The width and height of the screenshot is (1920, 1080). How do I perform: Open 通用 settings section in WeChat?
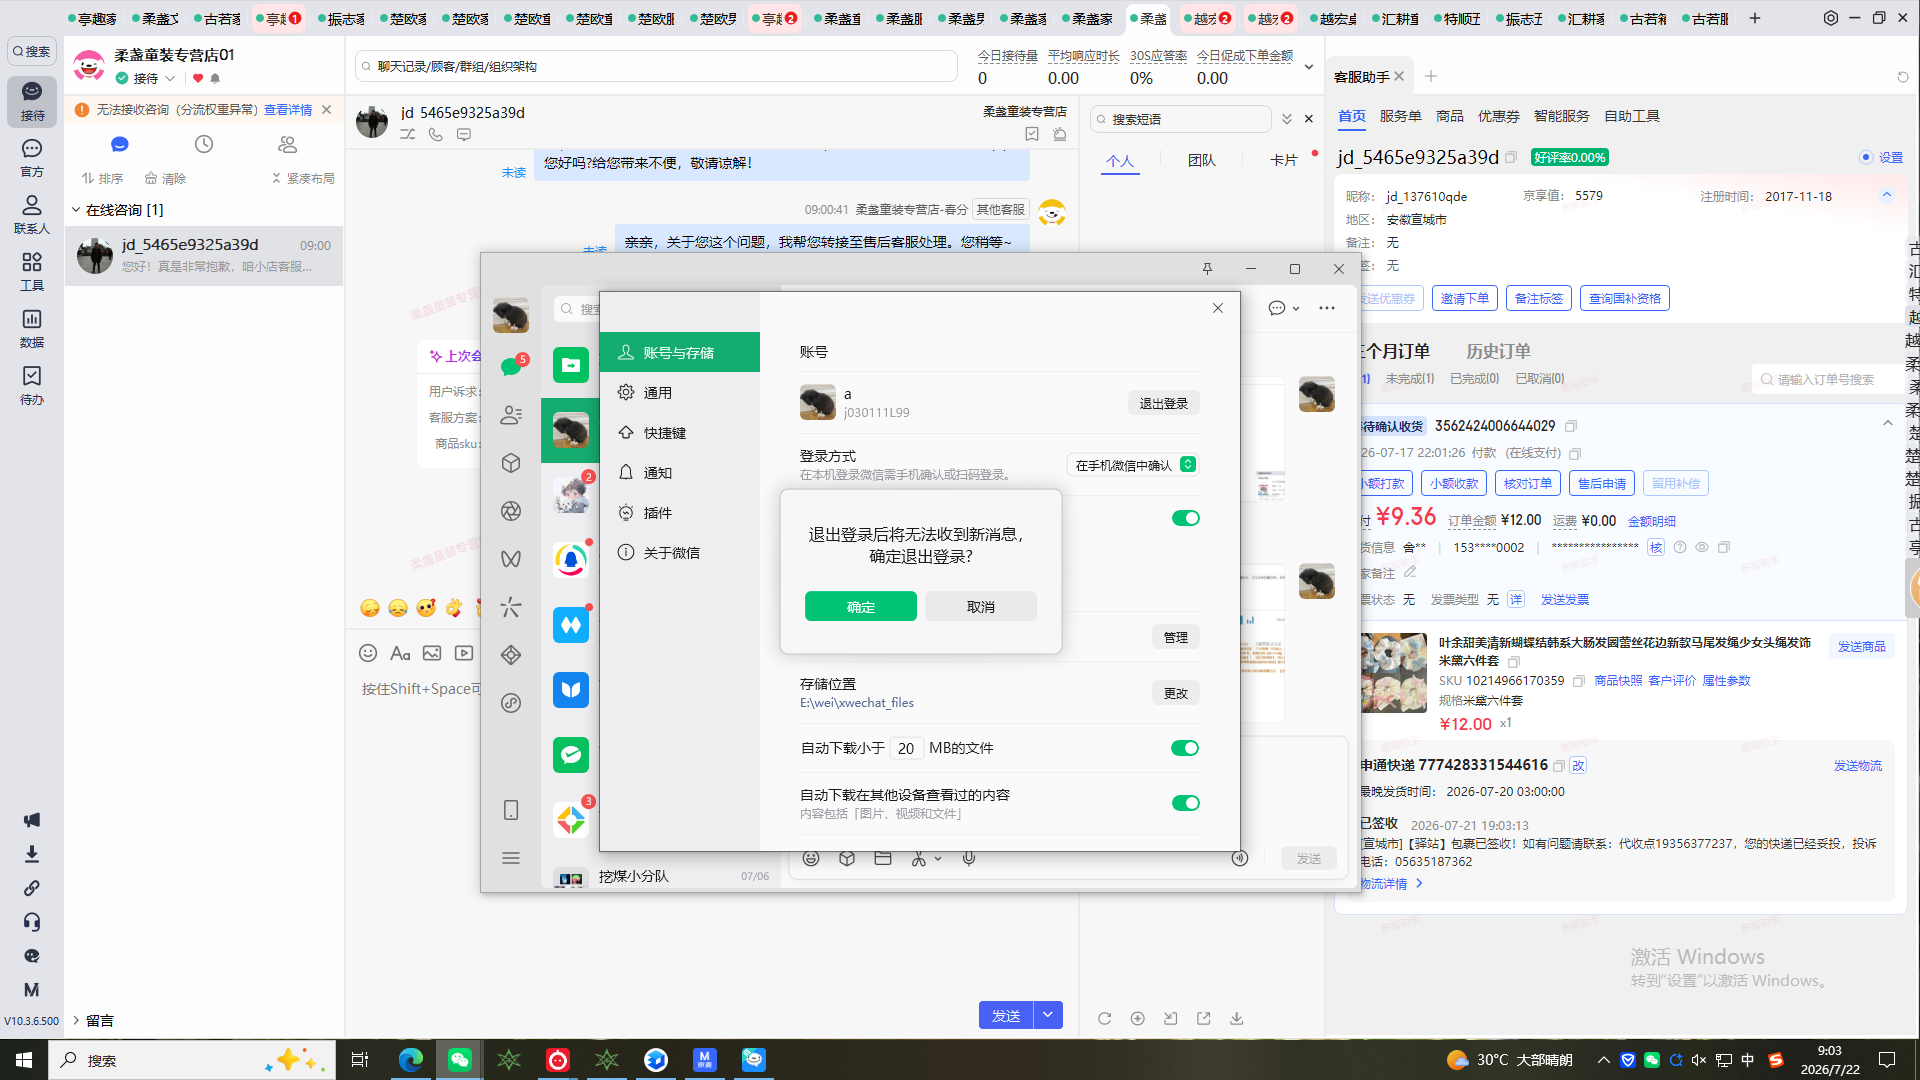coord(680,393)
